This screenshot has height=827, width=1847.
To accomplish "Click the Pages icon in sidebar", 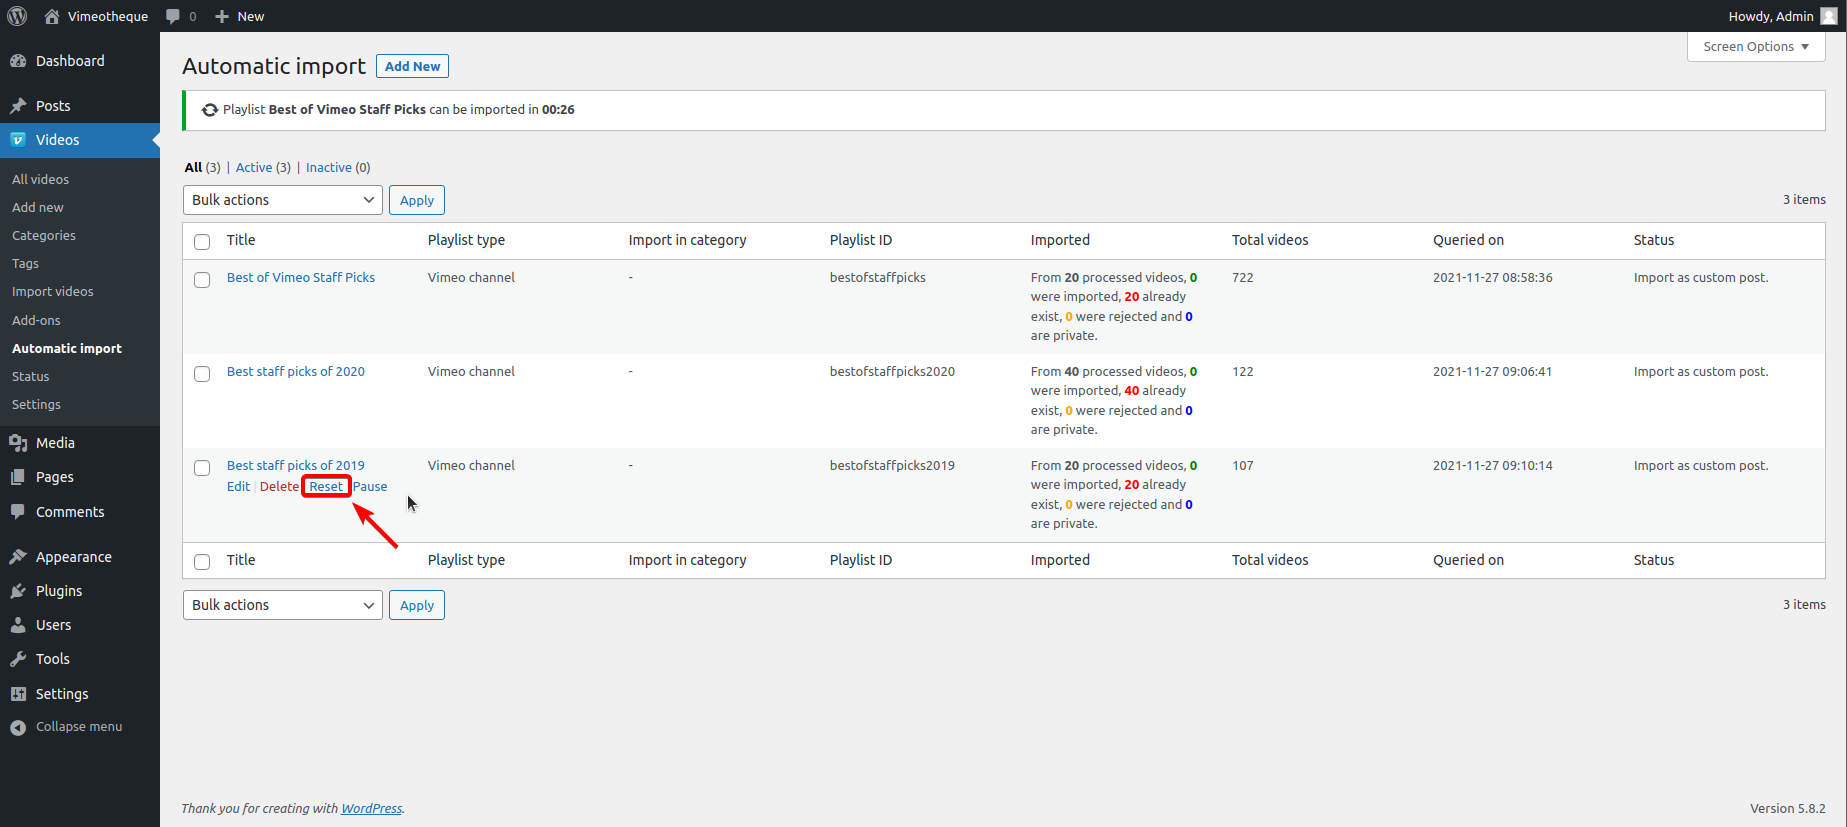I will click(x=18, y=477).
